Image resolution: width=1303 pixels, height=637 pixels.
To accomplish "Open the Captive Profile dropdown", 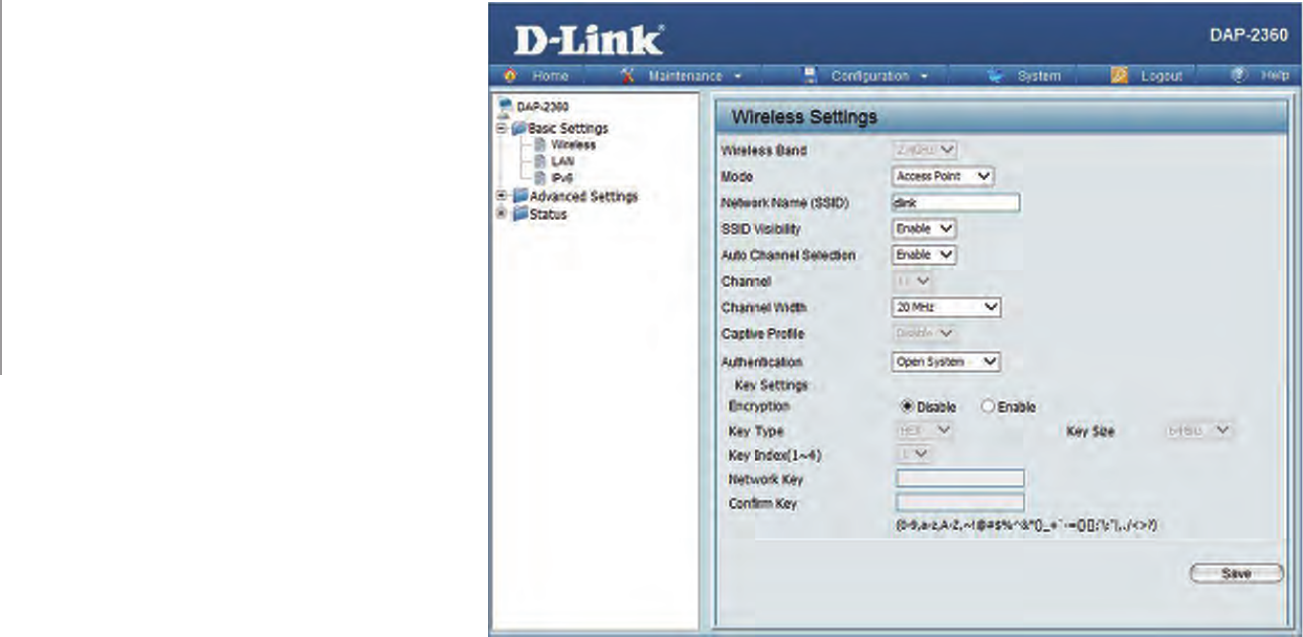I will point(924,334).
